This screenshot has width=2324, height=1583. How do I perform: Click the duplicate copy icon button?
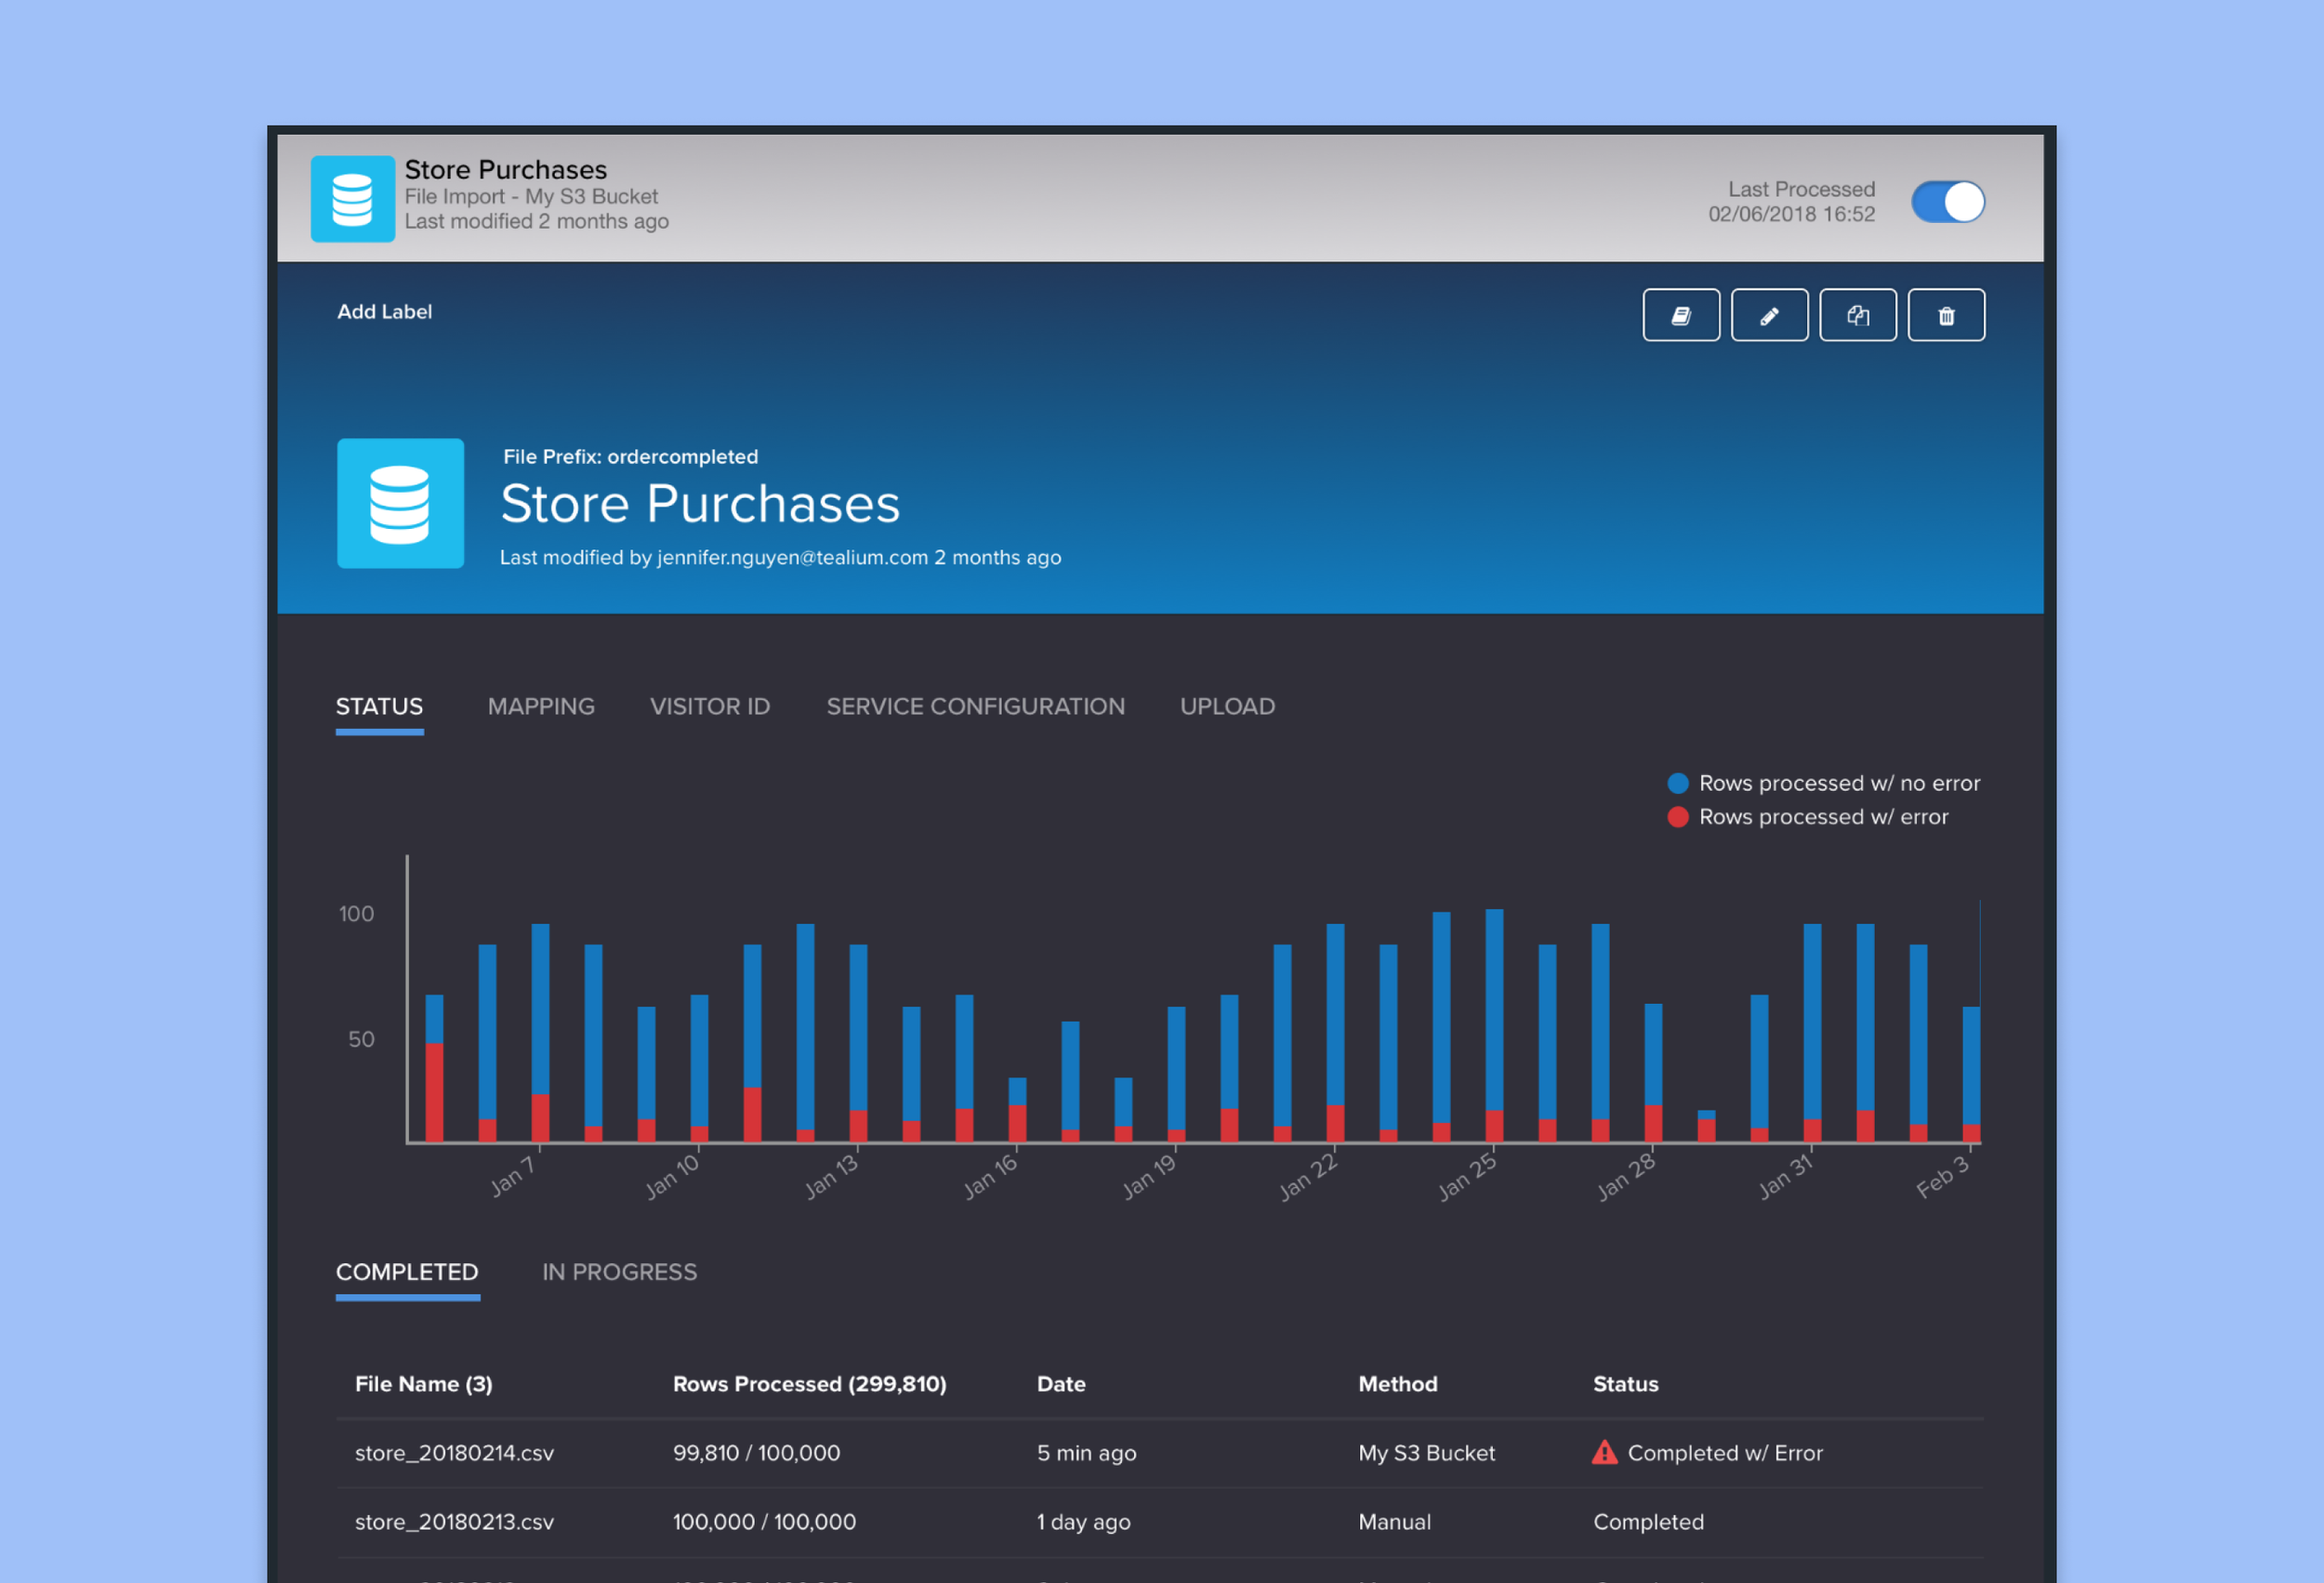point(1857,316)
